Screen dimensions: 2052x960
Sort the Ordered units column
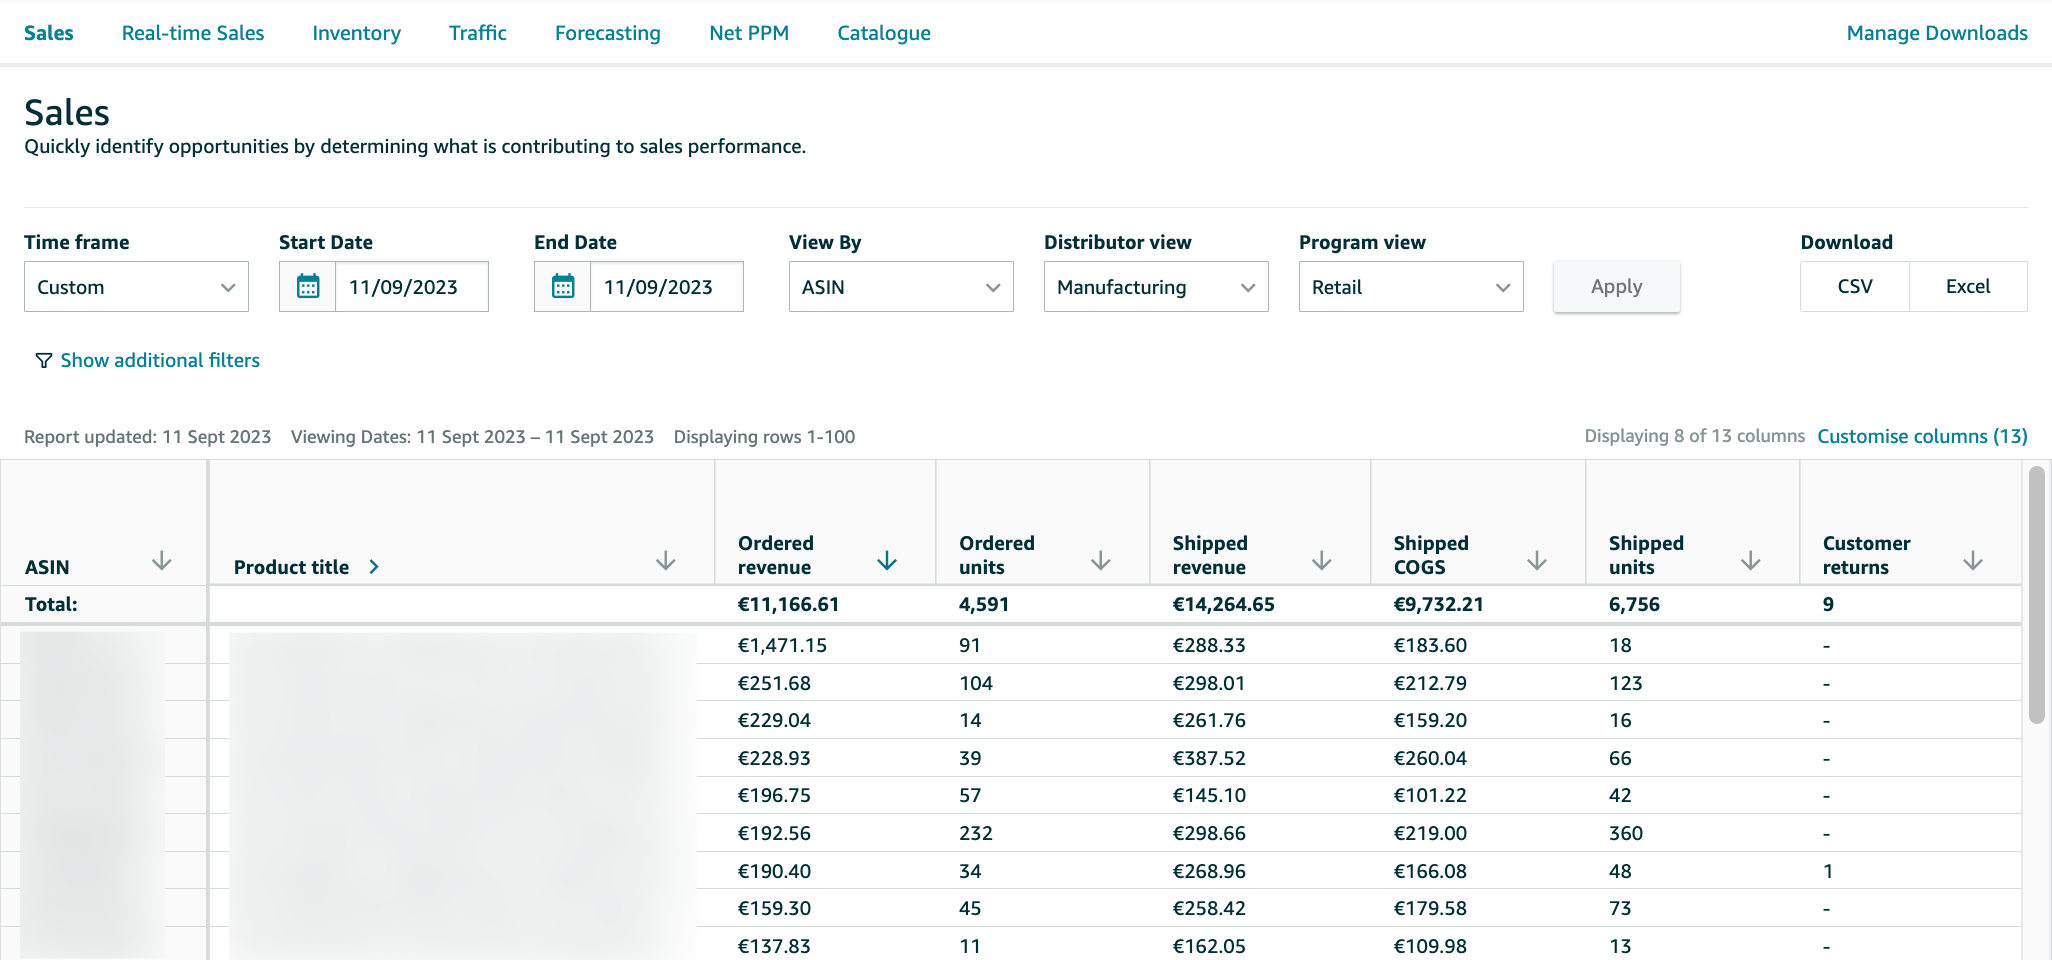click(x=1100, y=561)
